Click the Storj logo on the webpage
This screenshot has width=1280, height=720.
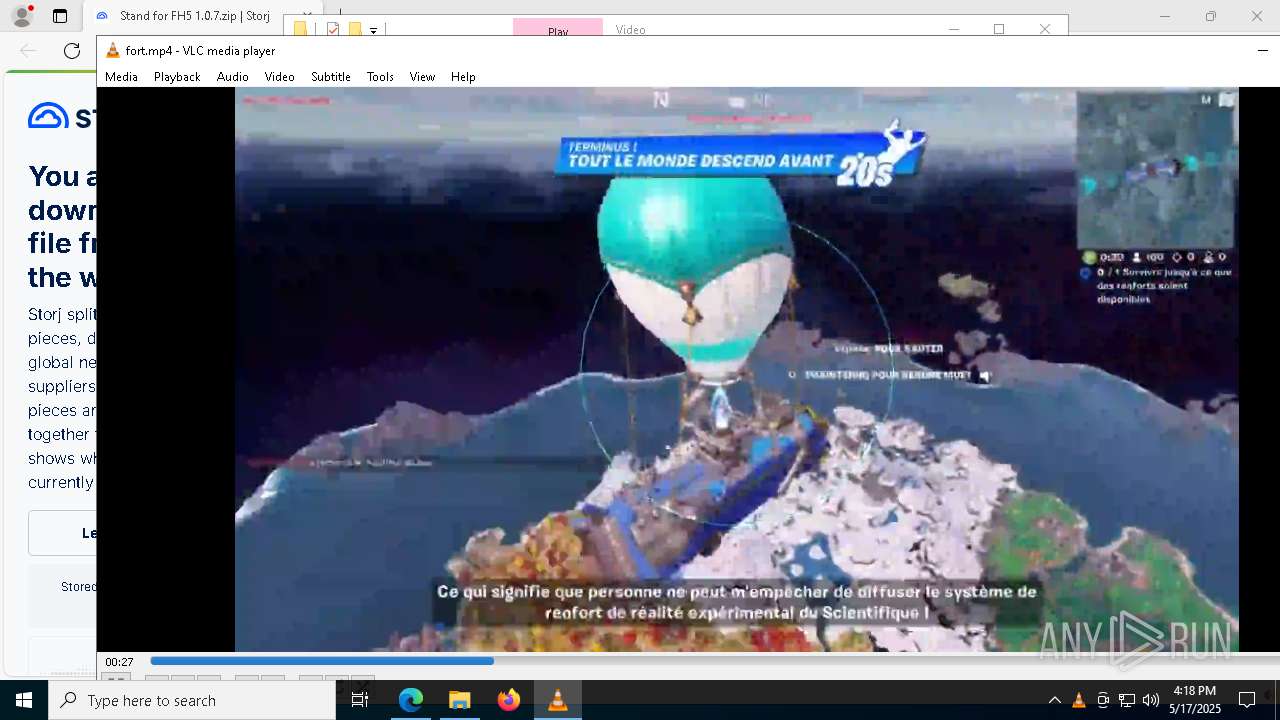pos(61,116)
